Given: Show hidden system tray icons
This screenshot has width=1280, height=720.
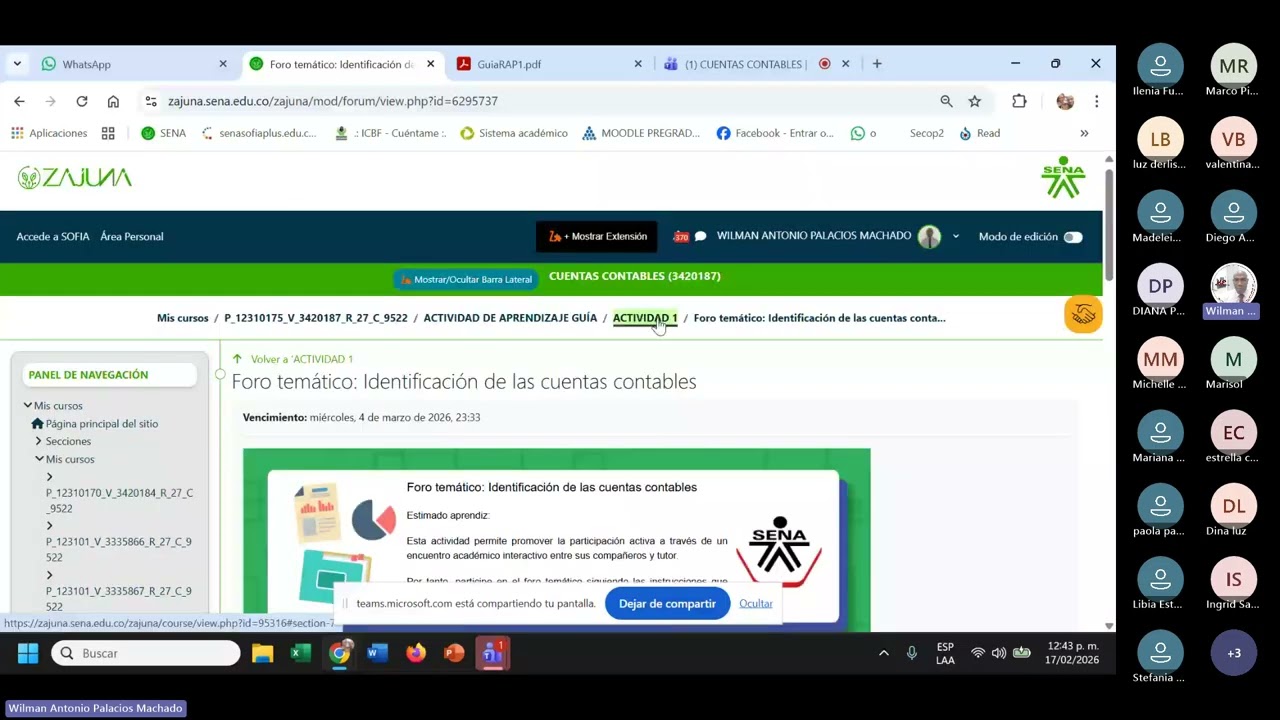Looking at the screenshot, I should click(x=883, y=654).
